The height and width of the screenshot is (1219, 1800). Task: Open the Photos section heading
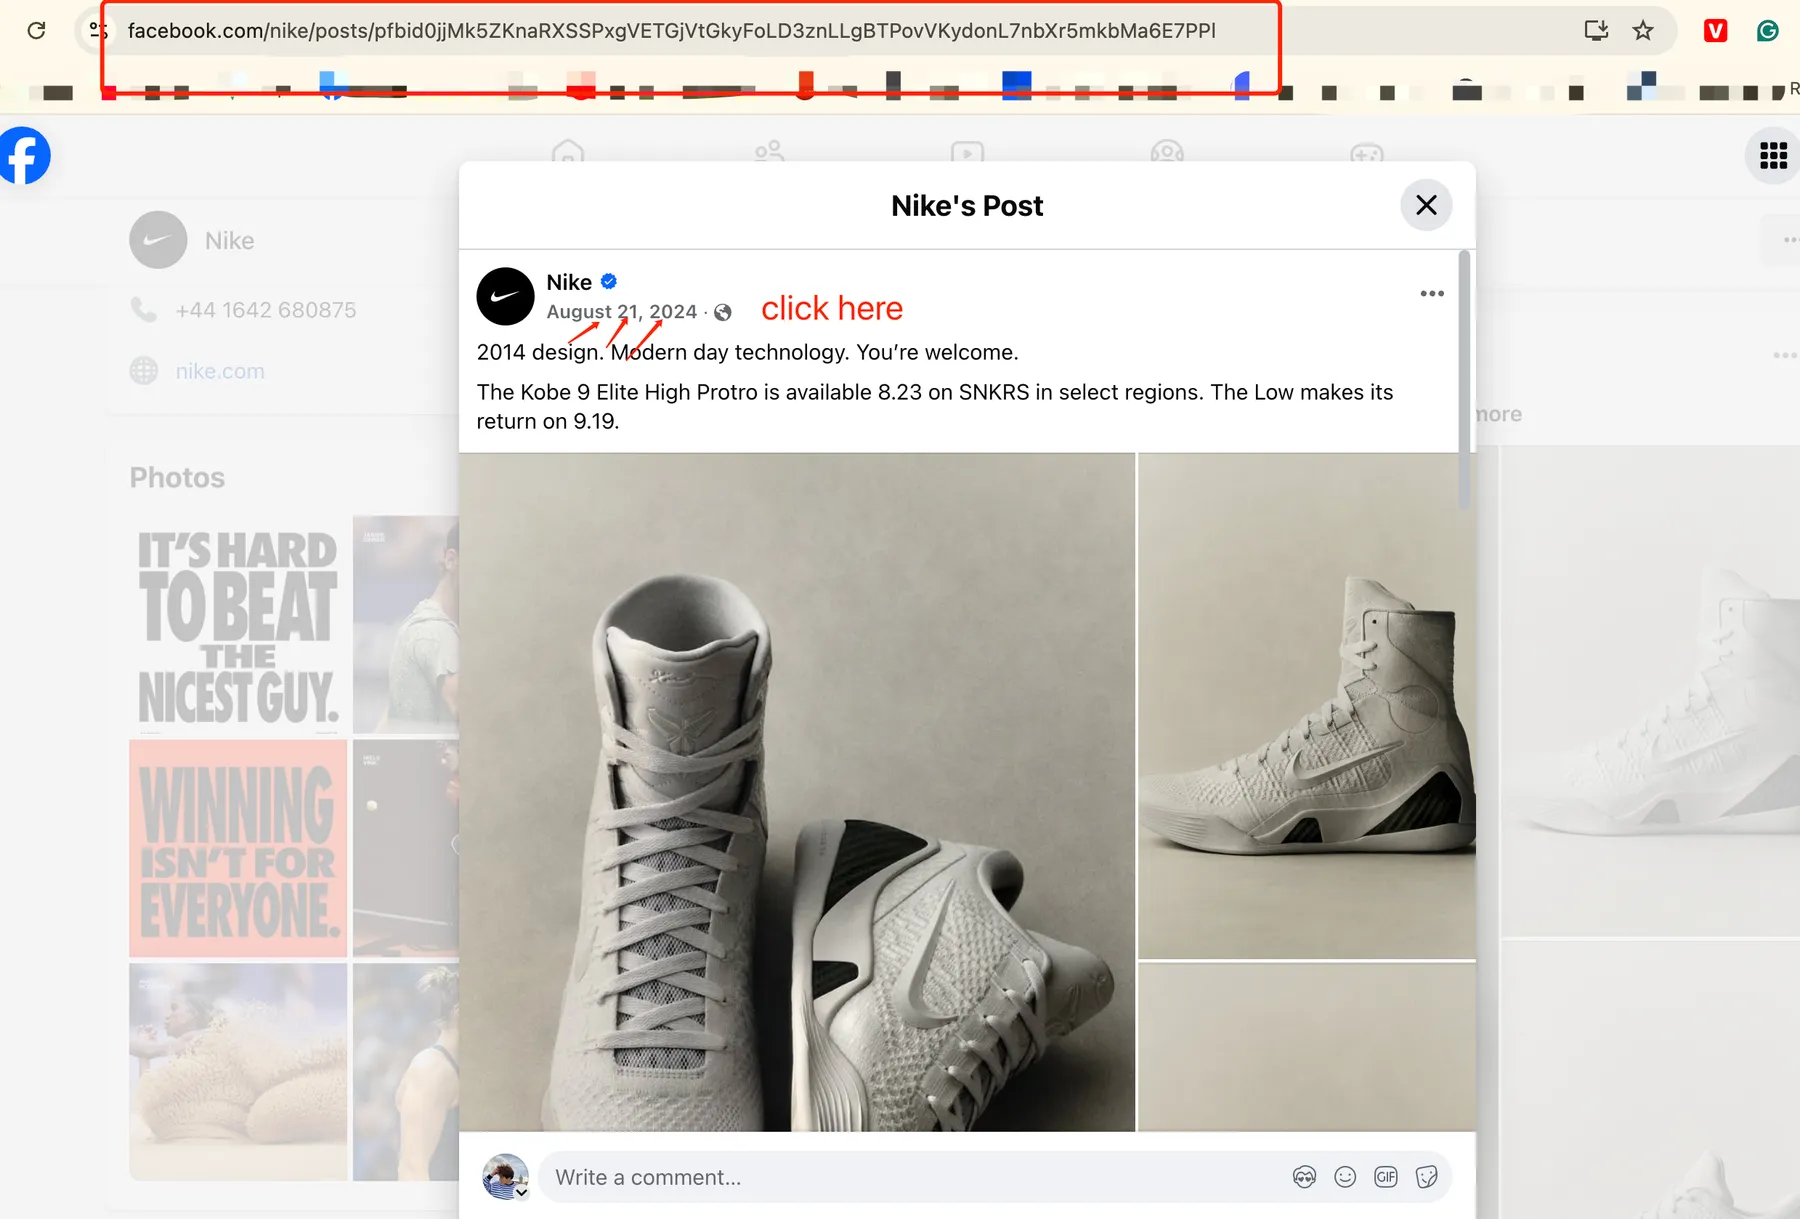coord(177,478)
